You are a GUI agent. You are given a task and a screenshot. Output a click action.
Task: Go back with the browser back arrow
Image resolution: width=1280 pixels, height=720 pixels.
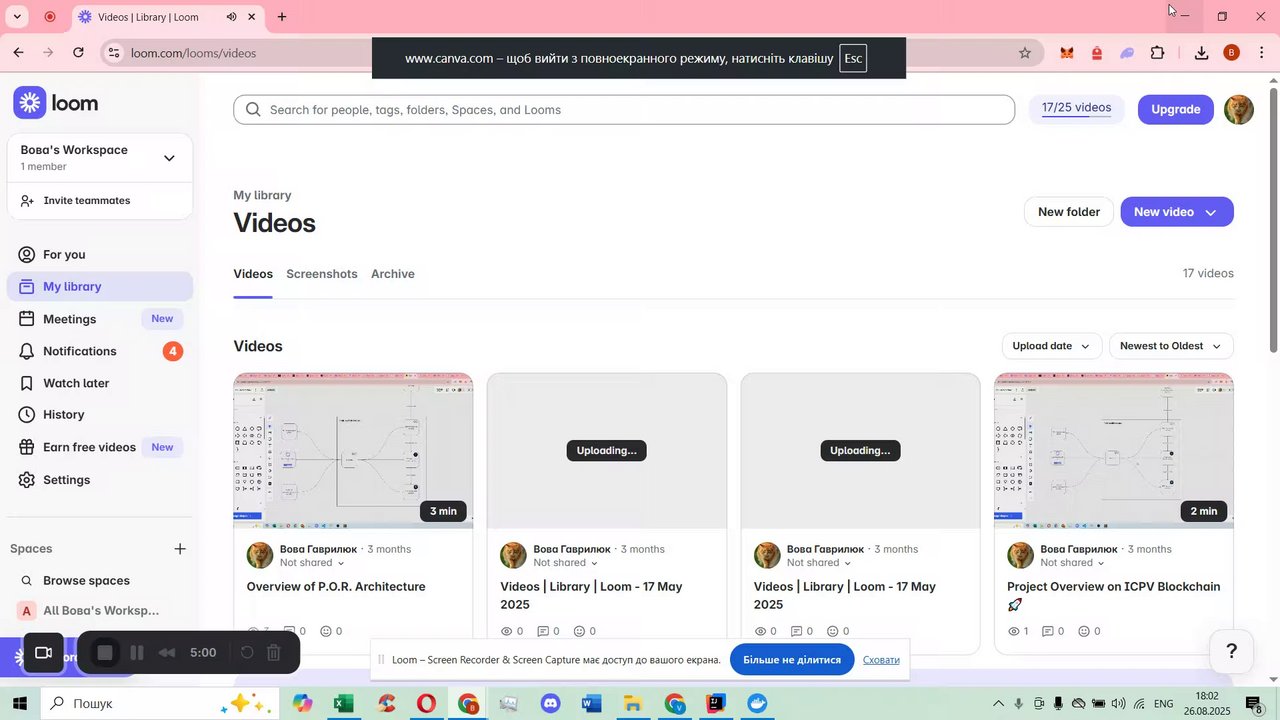point(18,53)
